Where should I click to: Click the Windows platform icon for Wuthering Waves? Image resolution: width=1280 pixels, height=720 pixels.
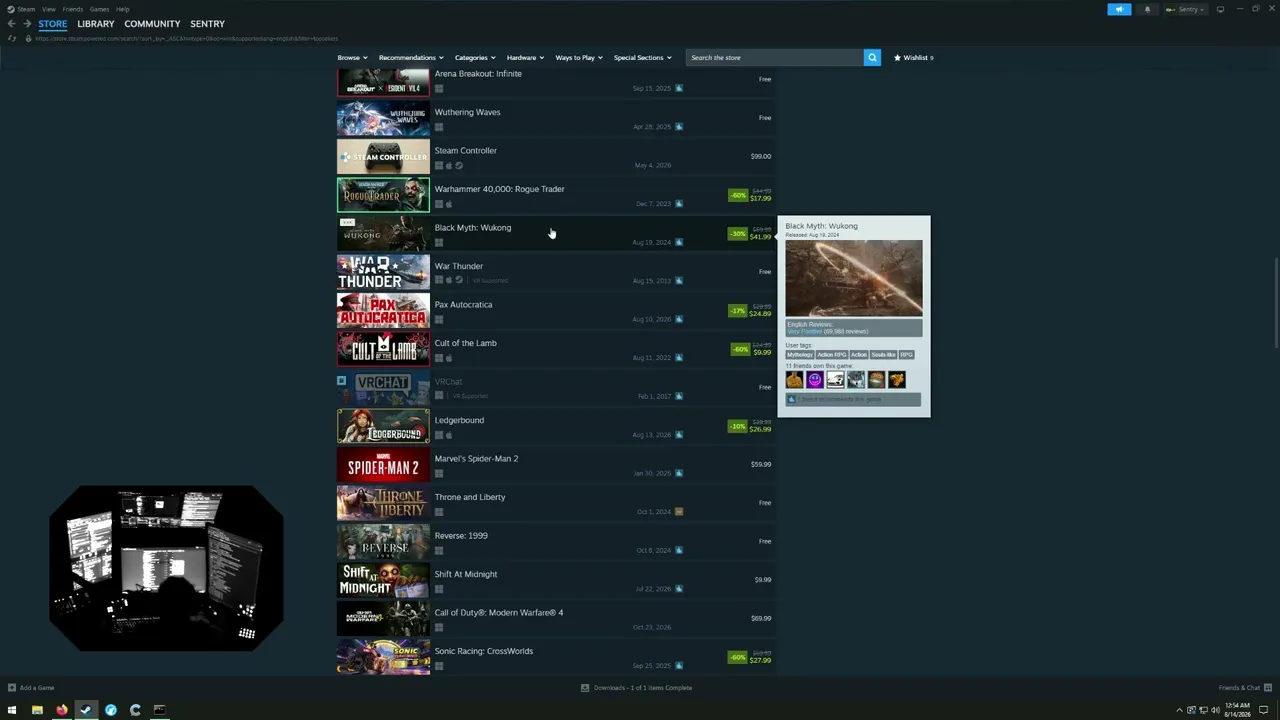(439, 127)
